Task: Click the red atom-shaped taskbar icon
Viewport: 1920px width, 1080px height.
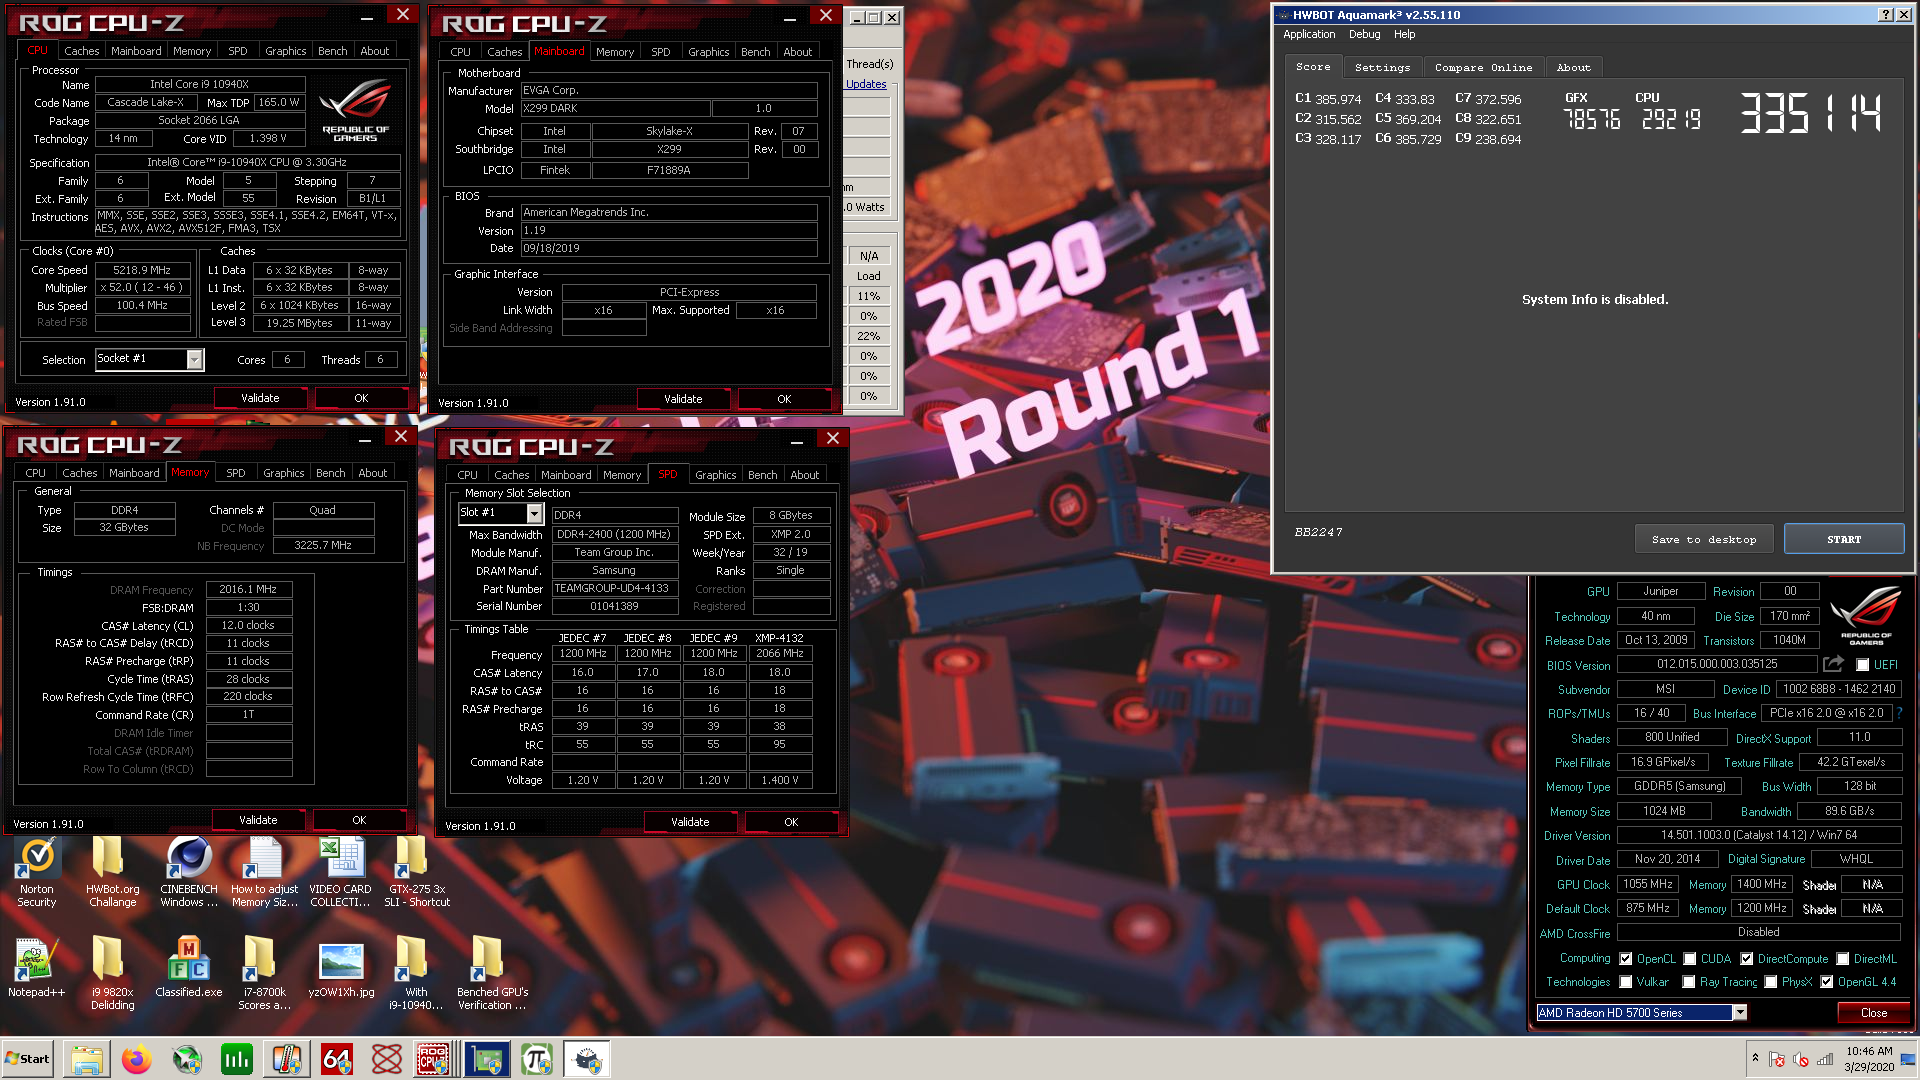Action: [x=387, y=1059]
